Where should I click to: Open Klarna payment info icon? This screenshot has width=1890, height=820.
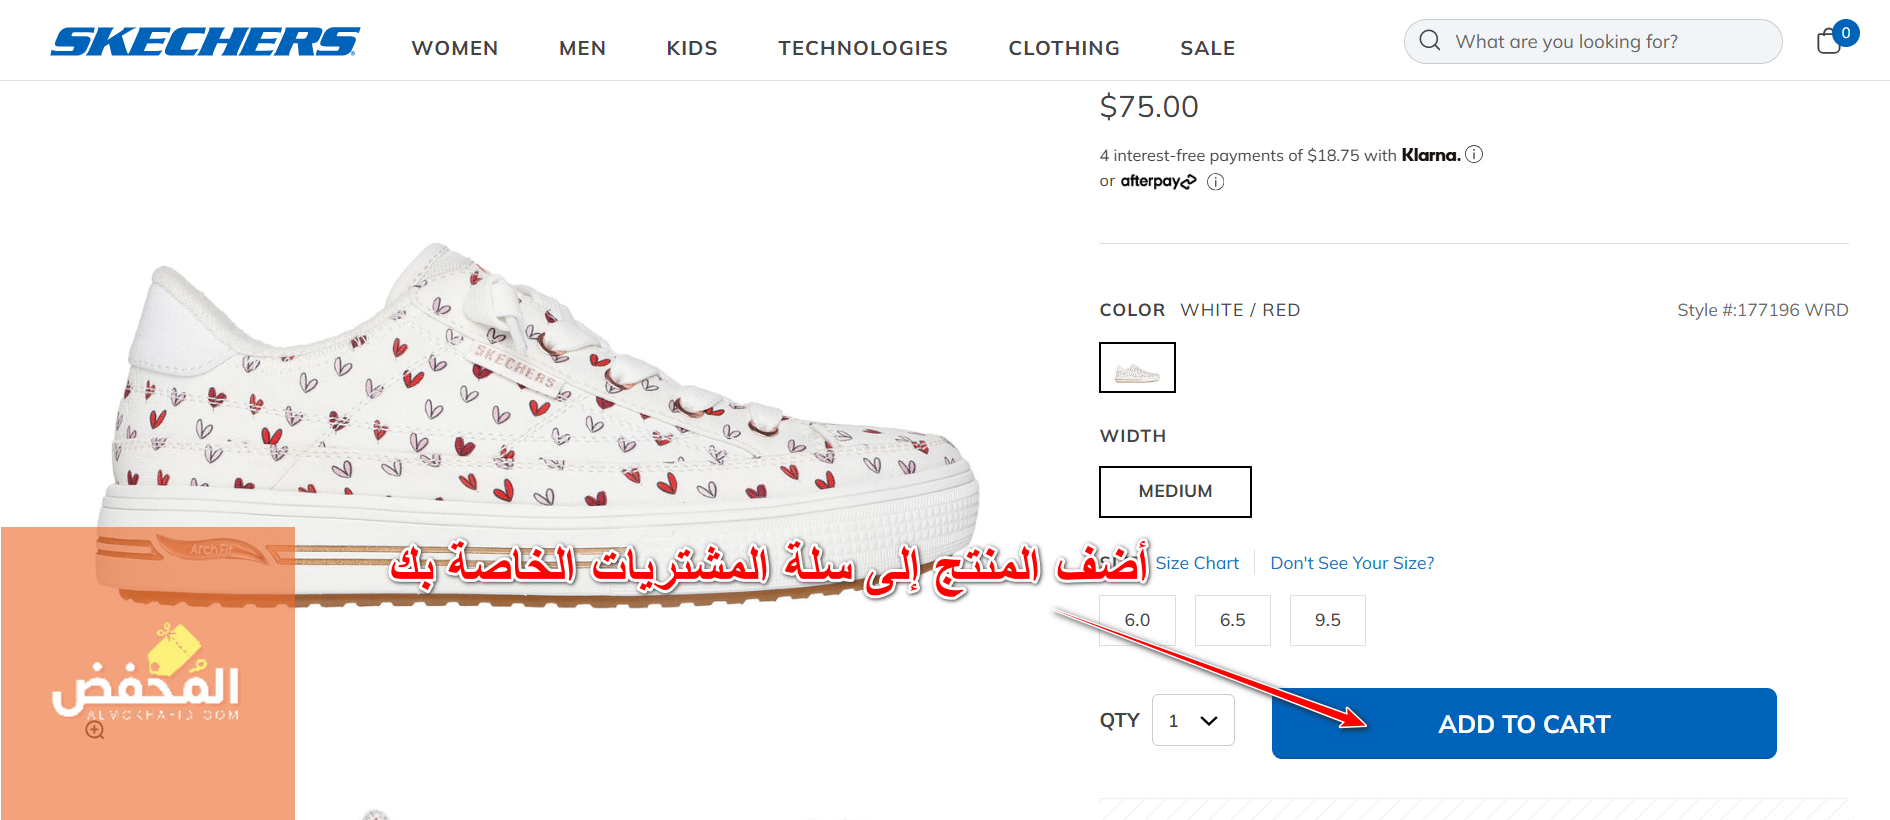point(1474,154)
